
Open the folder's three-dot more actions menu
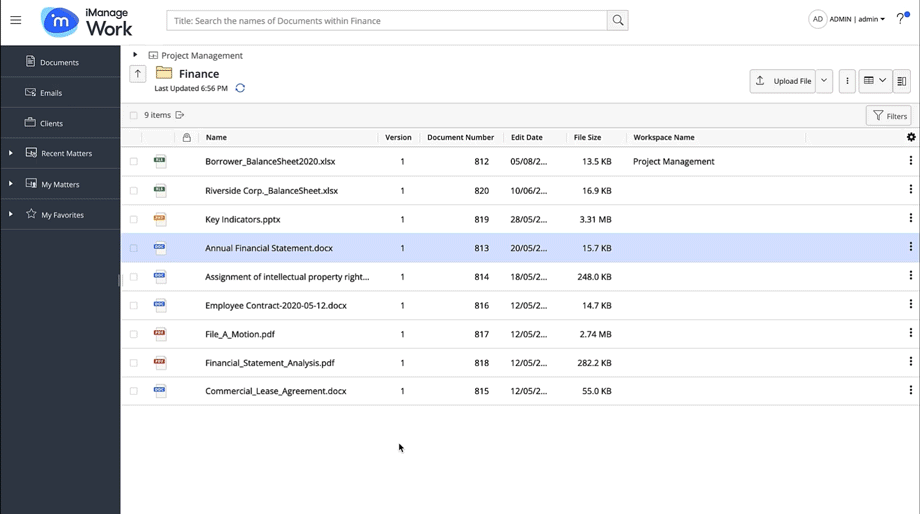(x=847, y=81)
